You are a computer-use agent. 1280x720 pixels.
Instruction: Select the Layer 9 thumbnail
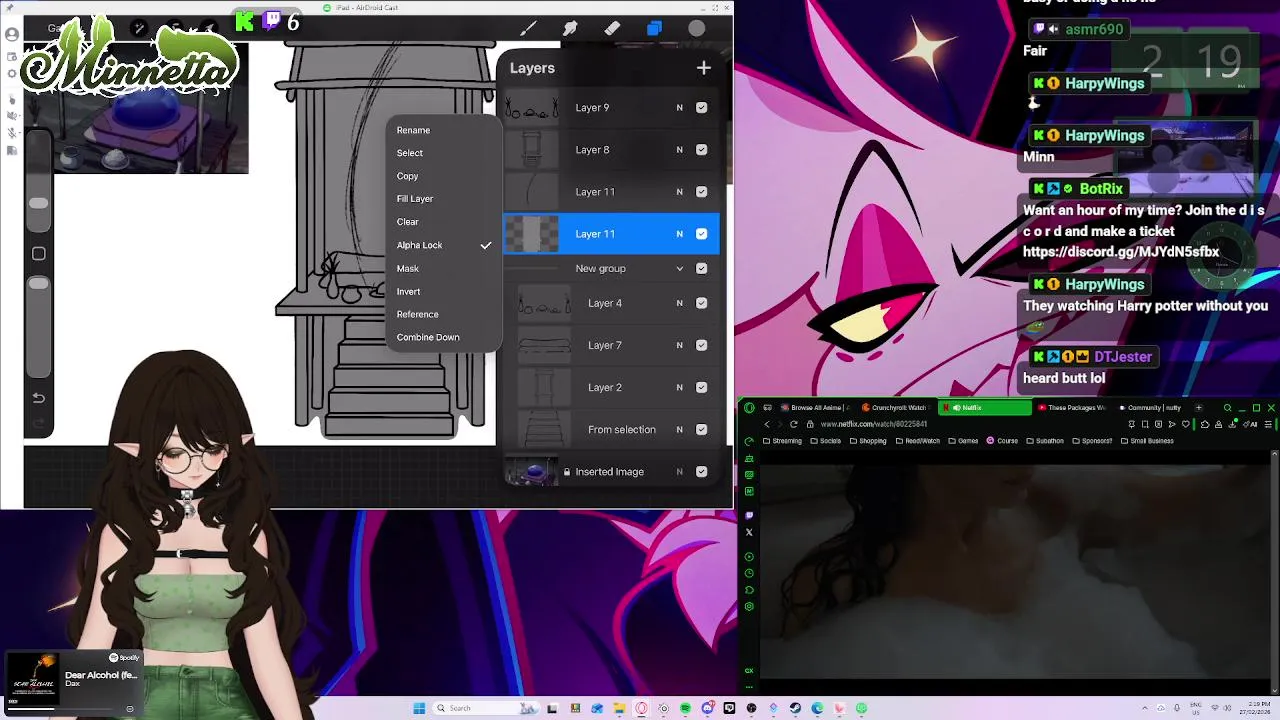[x=531, y=108]
